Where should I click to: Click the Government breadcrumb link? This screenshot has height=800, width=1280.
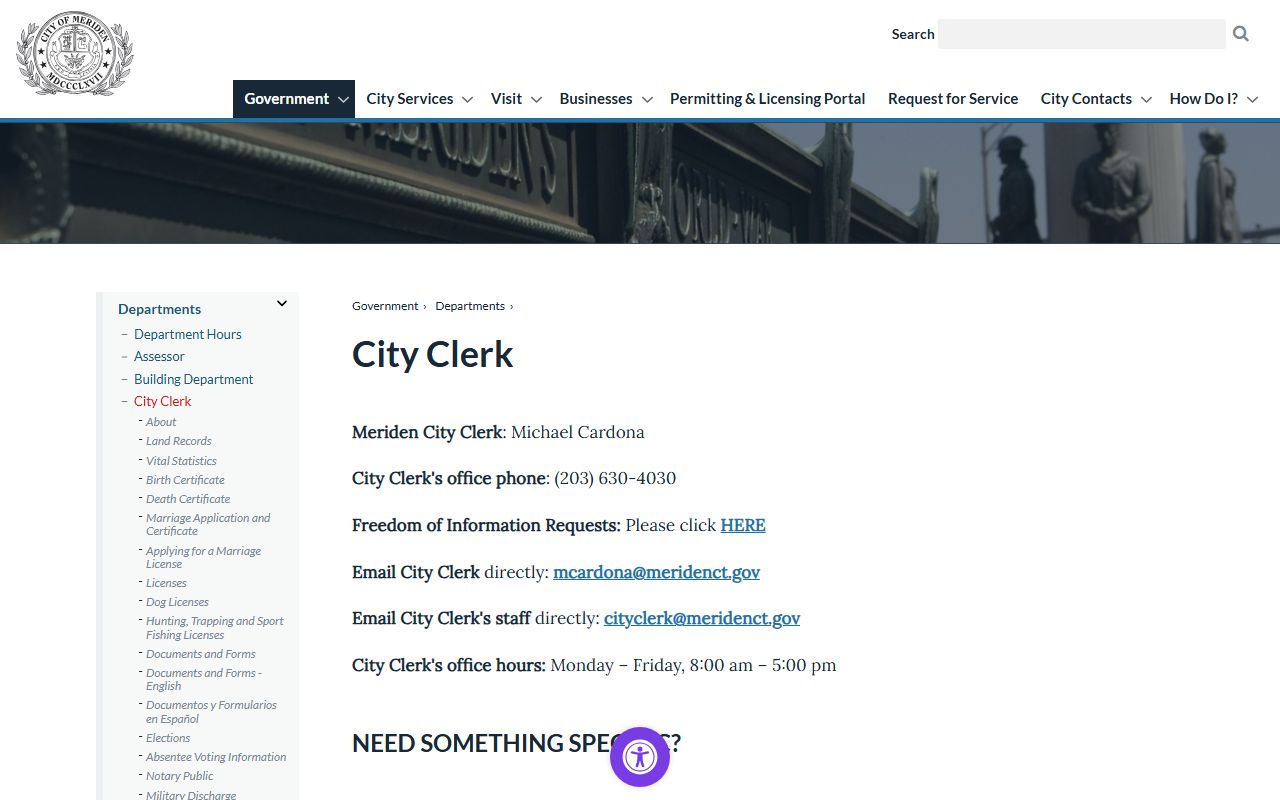385,306
